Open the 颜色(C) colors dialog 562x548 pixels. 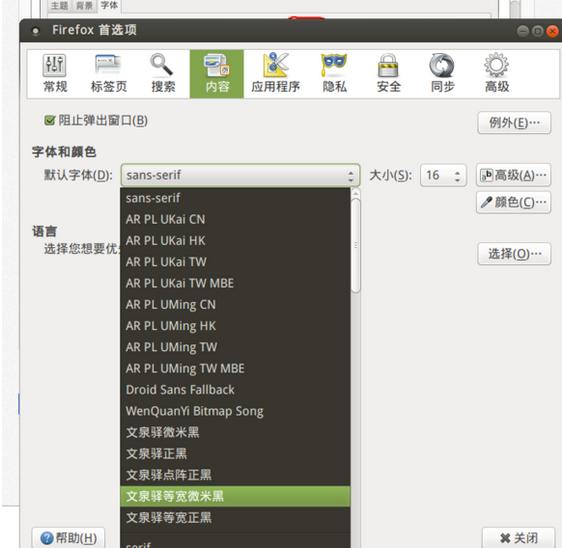513,202
